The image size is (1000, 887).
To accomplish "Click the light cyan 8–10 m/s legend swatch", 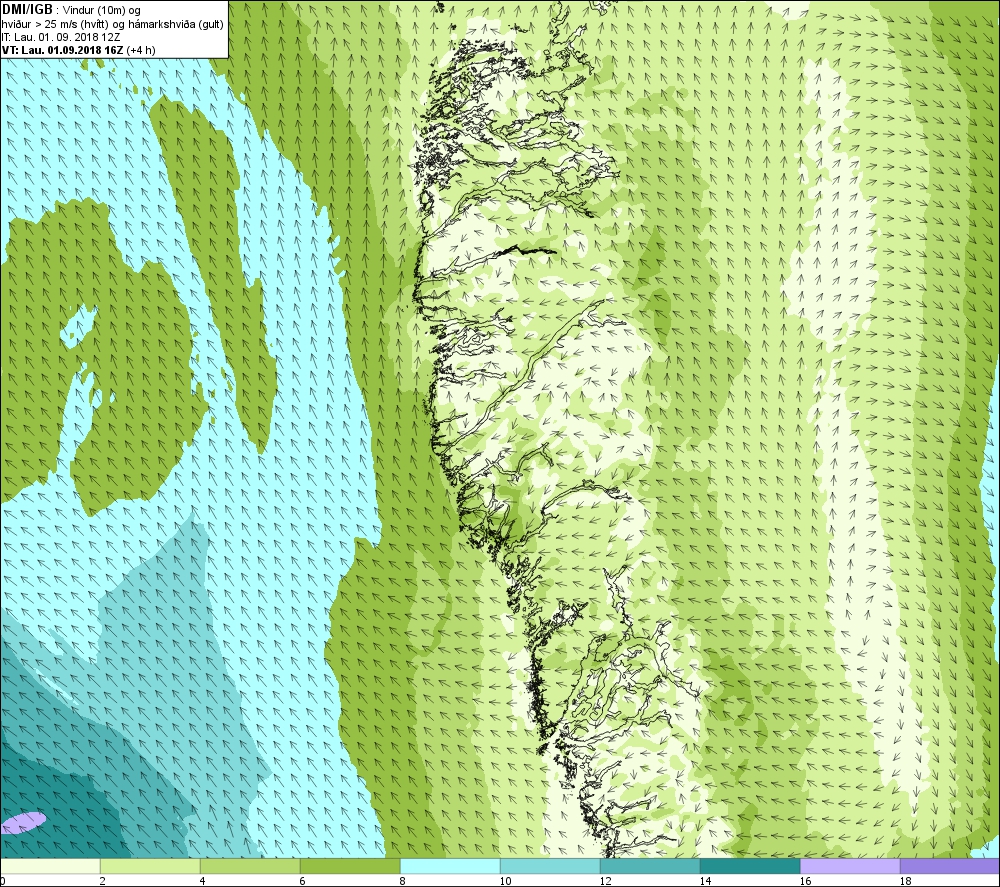I will [450, 866].
